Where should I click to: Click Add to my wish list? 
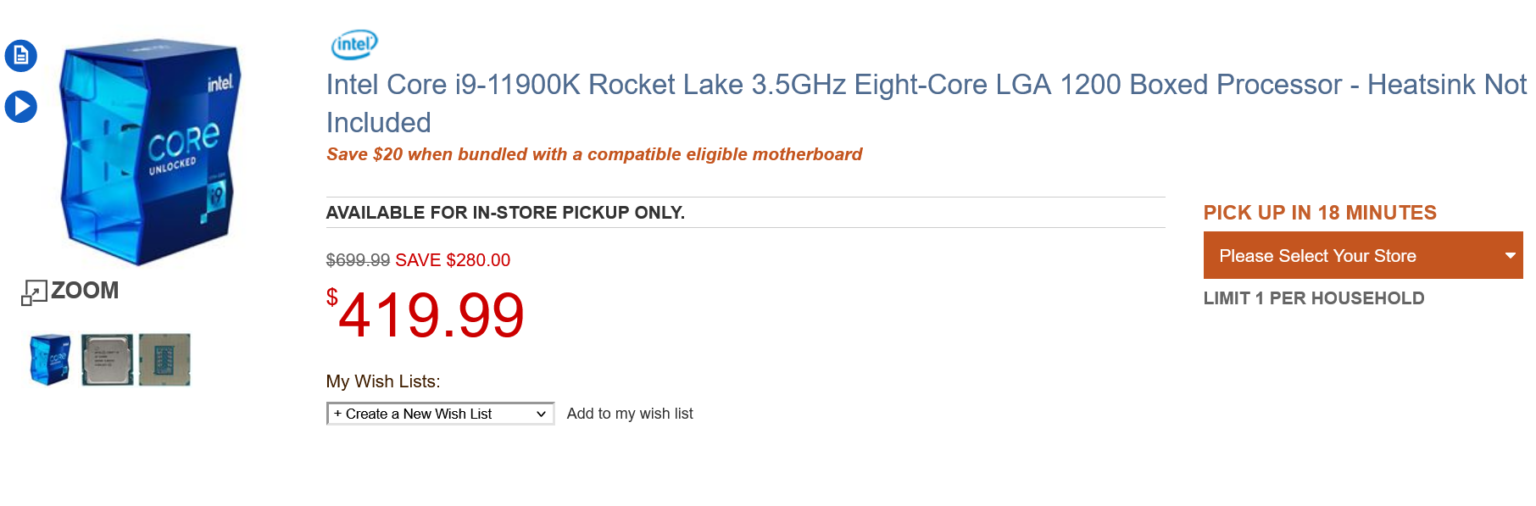point(630,414)
